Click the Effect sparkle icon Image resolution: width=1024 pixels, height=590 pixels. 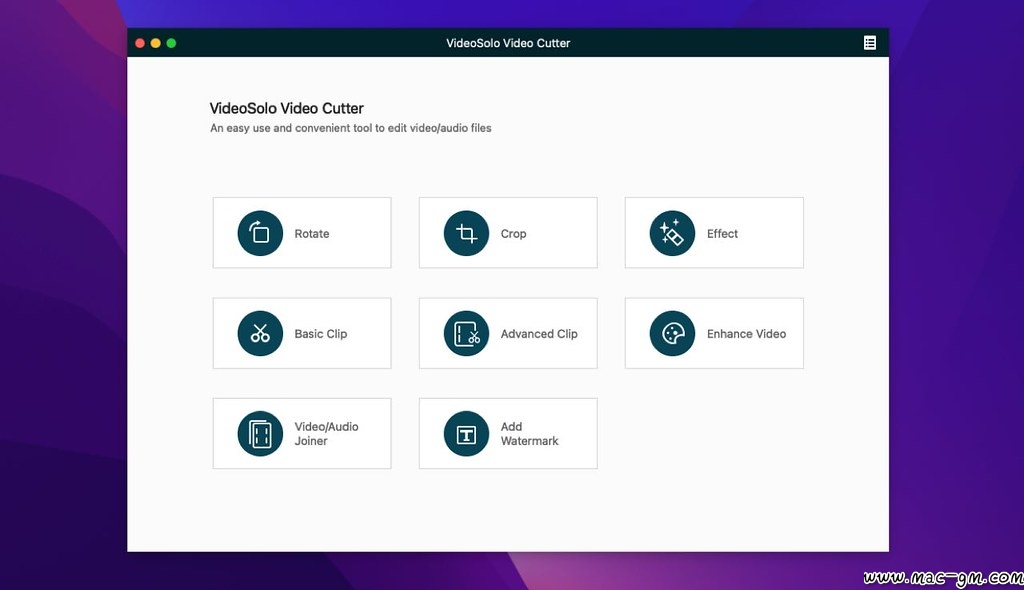(x=672, y=233)
